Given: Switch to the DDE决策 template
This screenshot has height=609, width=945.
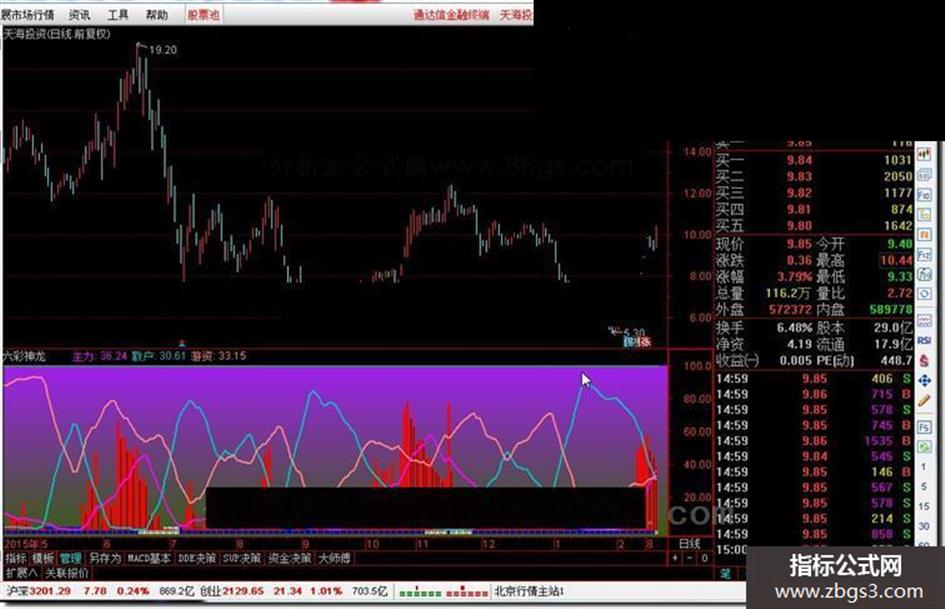Looking at the screenshot, I should [196, 558].
